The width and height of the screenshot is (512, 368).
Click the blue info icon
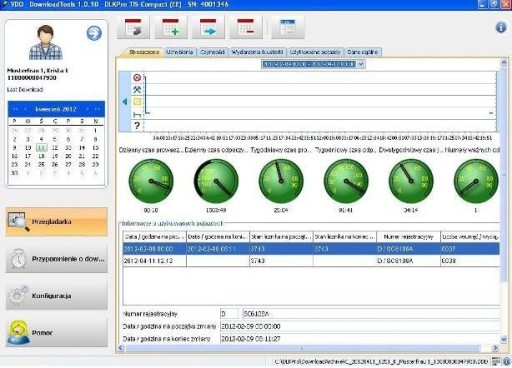(x=501, y=27)
